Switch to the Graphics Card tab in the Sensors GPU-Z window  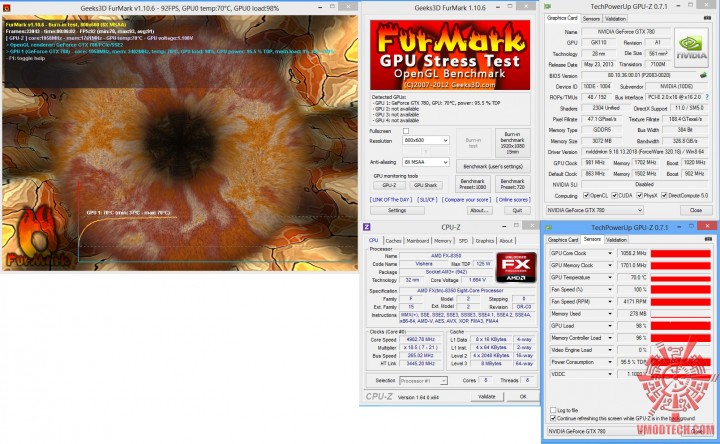click(563, 240)
